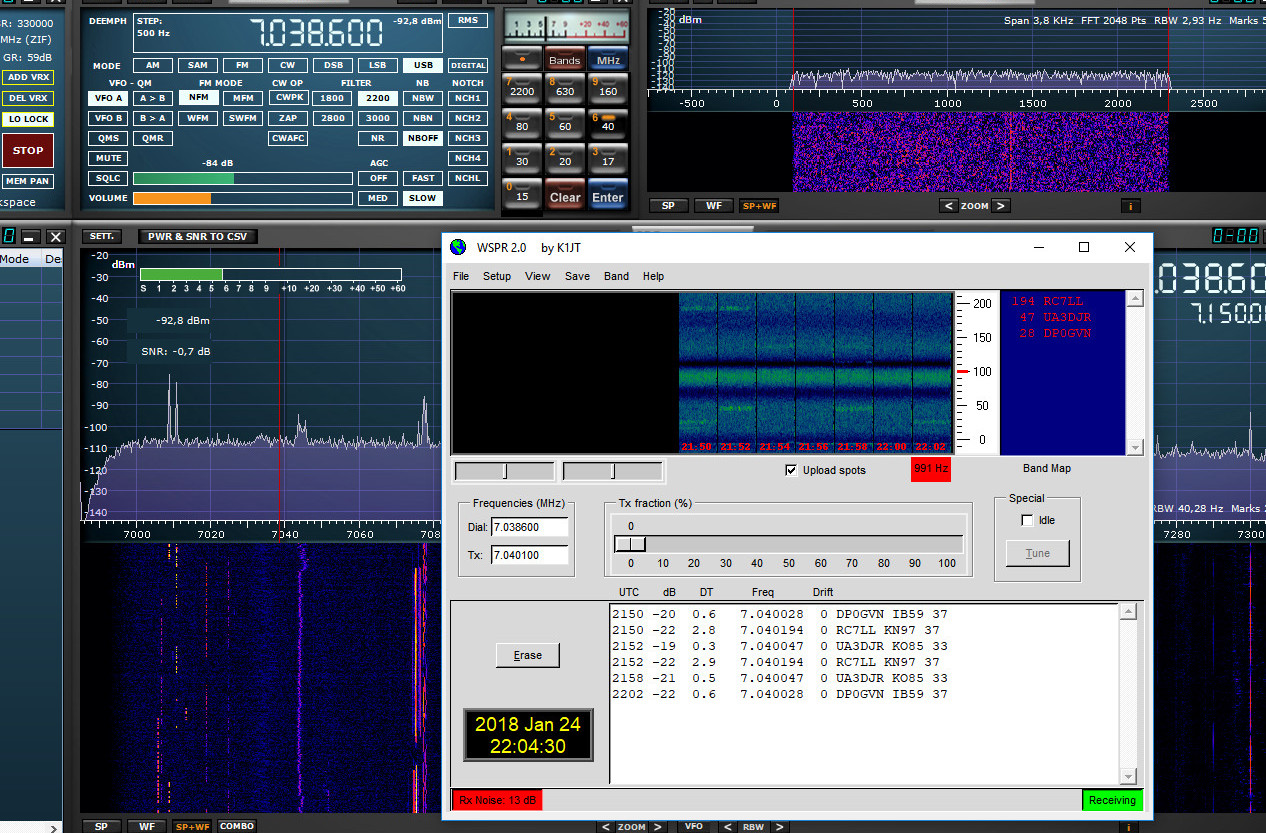Click the RBW increase arrow on bottom toolbar
The image size is (1266, 833).
(779, 827)
